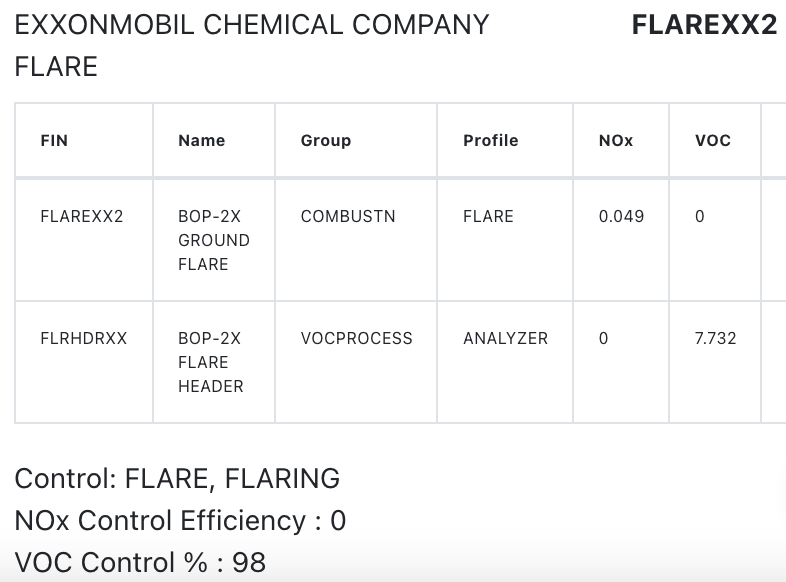The image size is (786, 582).
Task: Click EXXONMOBIL CHEMICAL COMPANY title text
Action: [252, 25]
